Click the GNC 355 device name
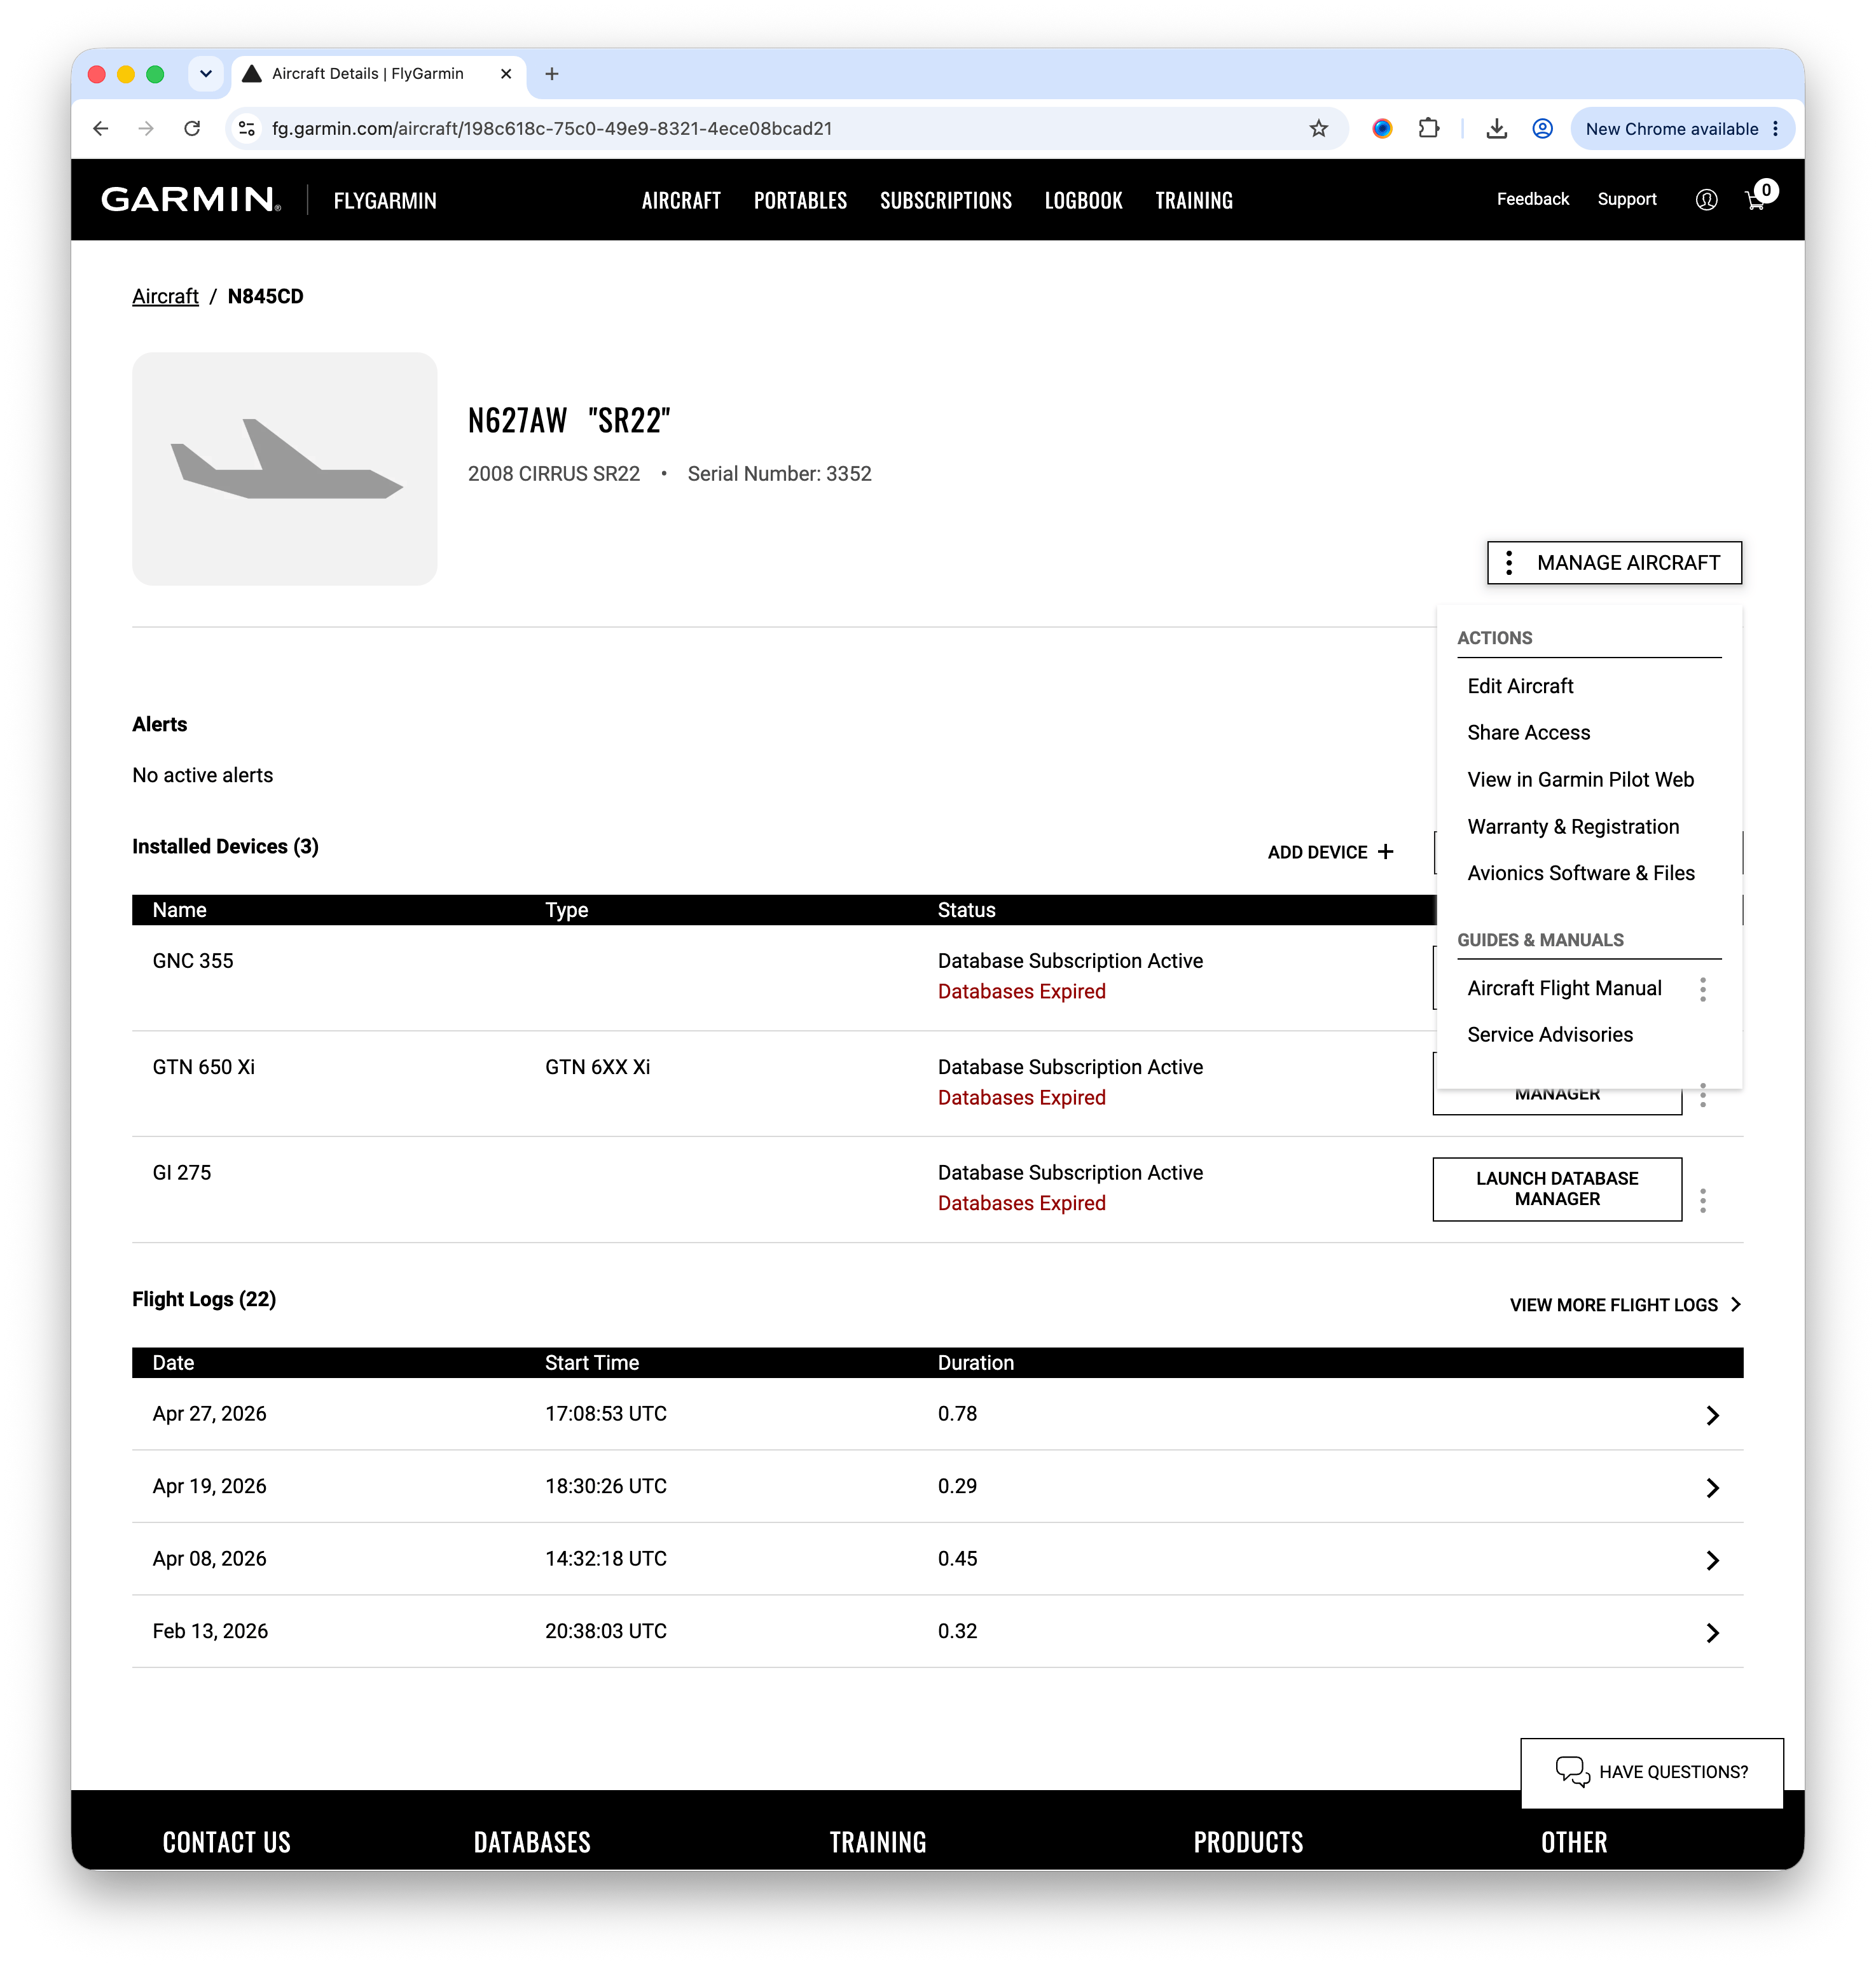This screenshot has height=1965, width=1876. pyautogui.click(x=193, y=961)
